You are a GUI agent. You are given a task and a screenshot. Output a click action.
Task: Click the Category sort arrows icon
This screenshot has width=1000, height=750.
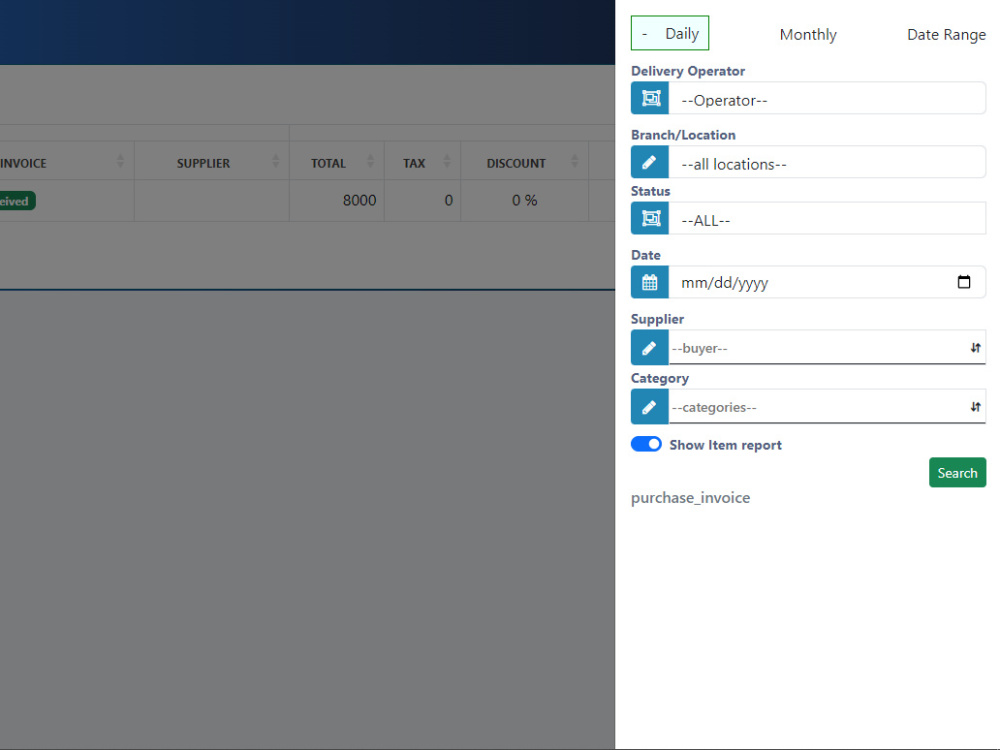(975, 407)
